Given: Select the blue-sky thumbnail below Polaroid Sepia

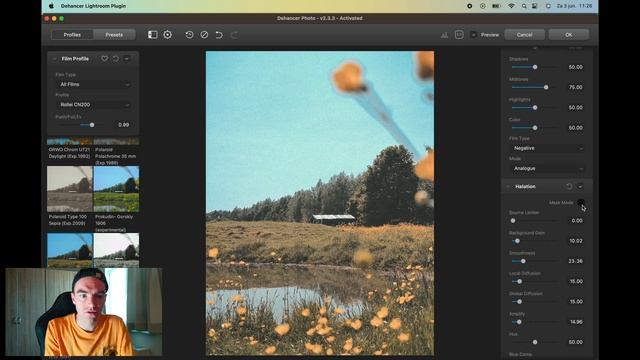Looking at the screenshot, I should tap(70, 250).
